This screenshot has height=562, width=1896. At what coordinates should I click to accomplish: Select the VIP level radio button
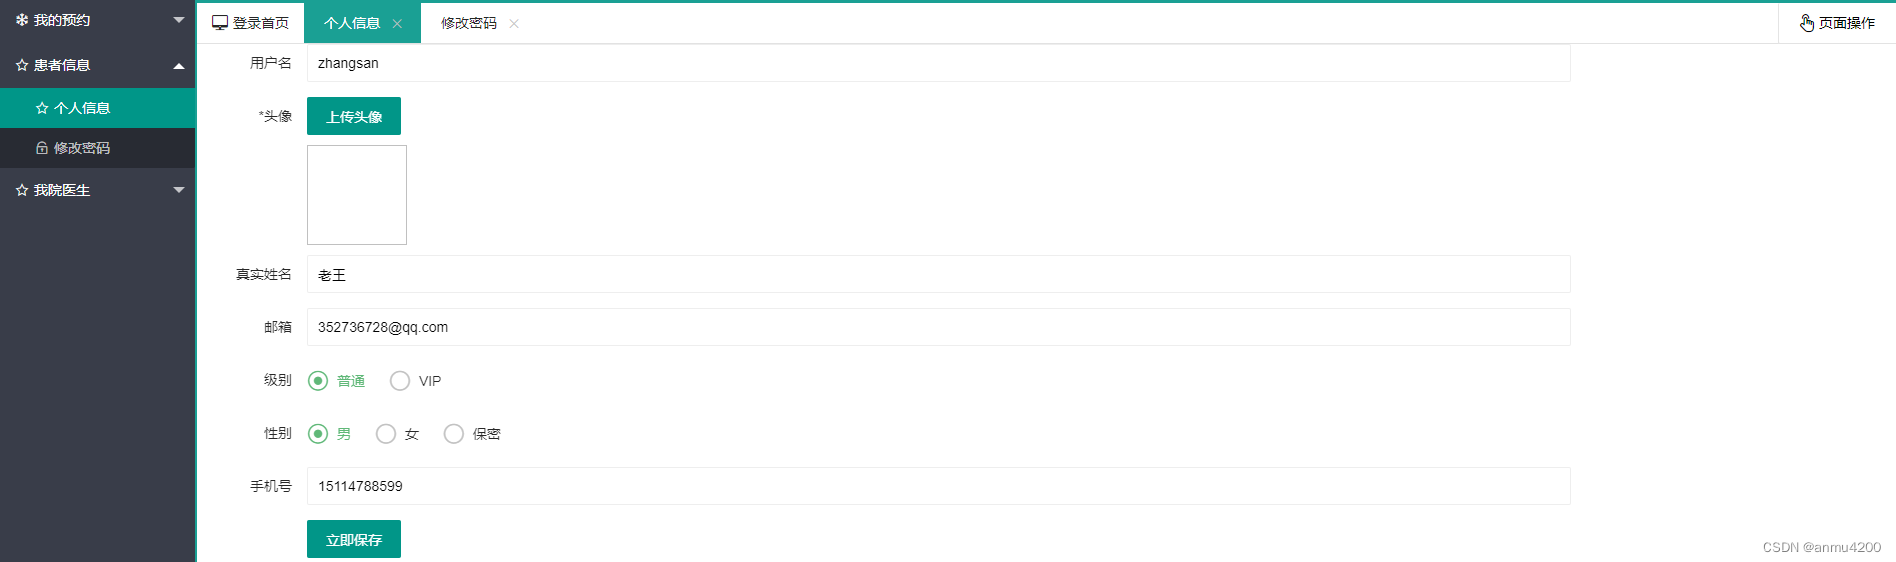click(400, 381)
